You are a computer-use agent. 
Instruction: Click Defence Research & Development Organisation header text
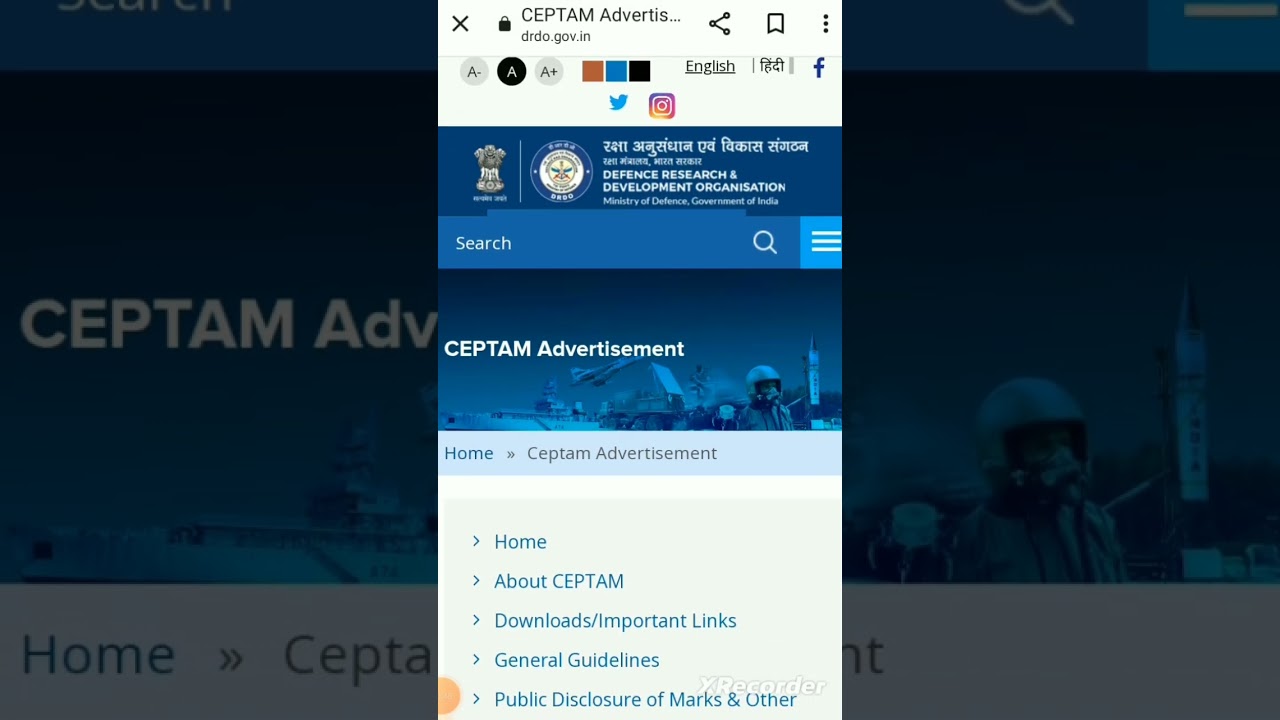[x=694, y=181]
